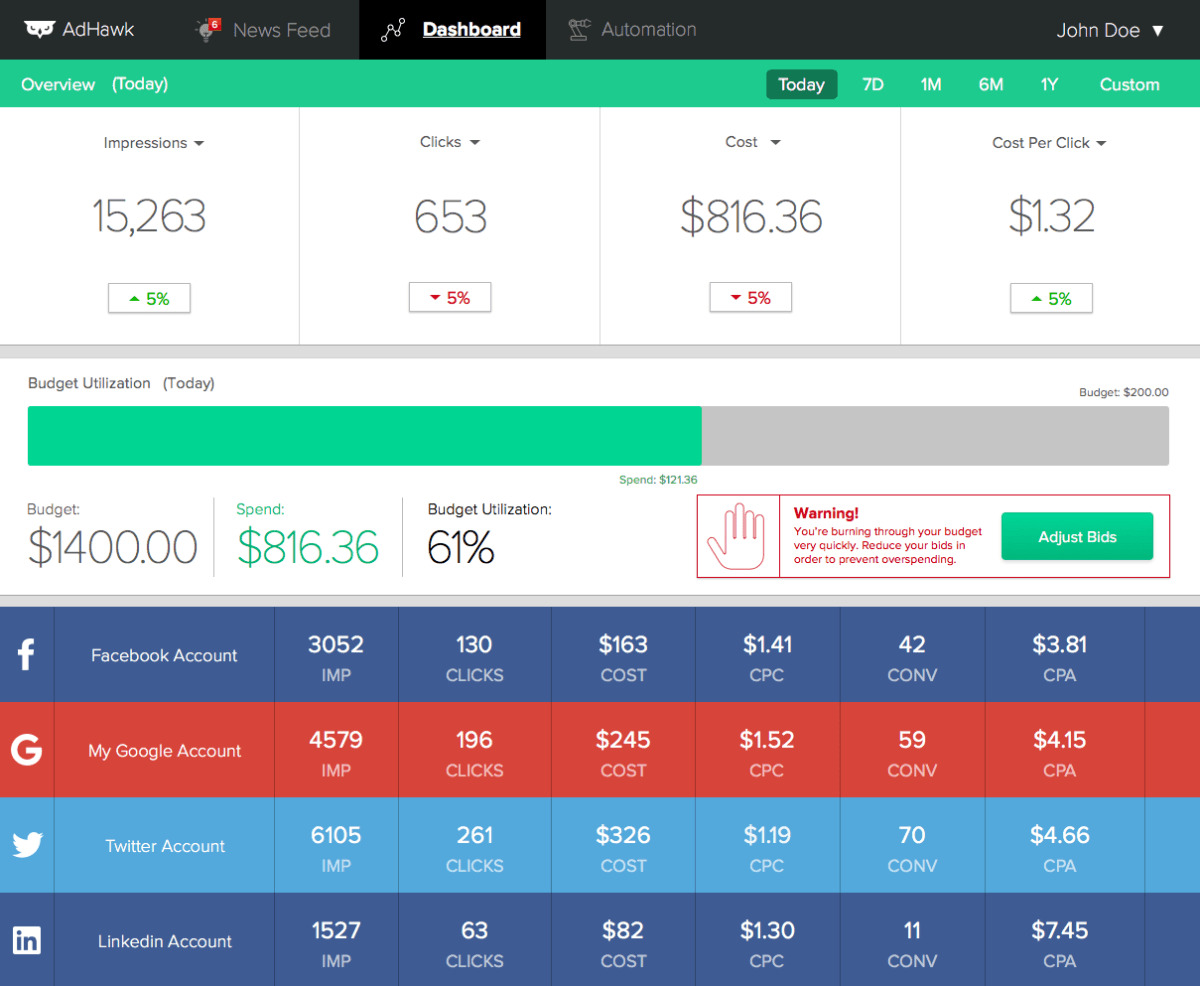The height and width of the screenshot is (986, 1200).
Task: Click the Facebook logo icon
Action: click(x=27, y=655)
